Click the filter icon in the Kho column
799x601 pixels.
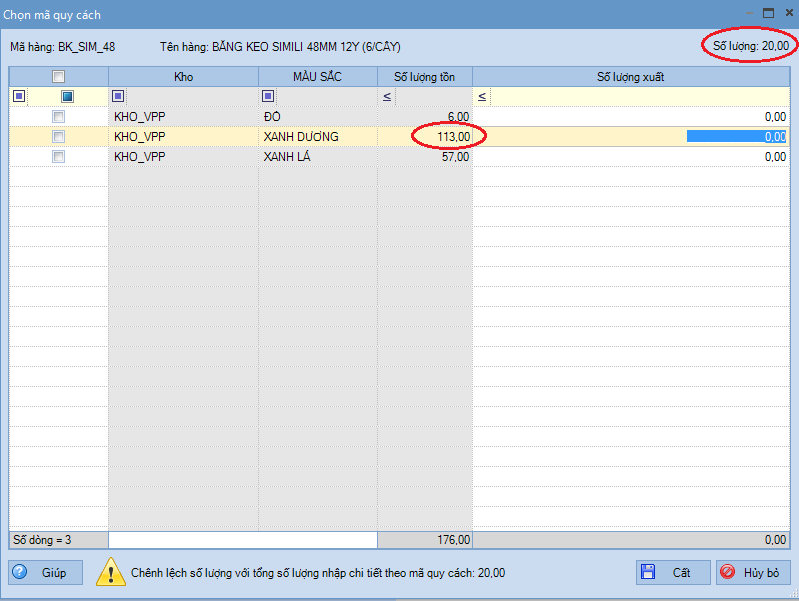tap(118, 96)
